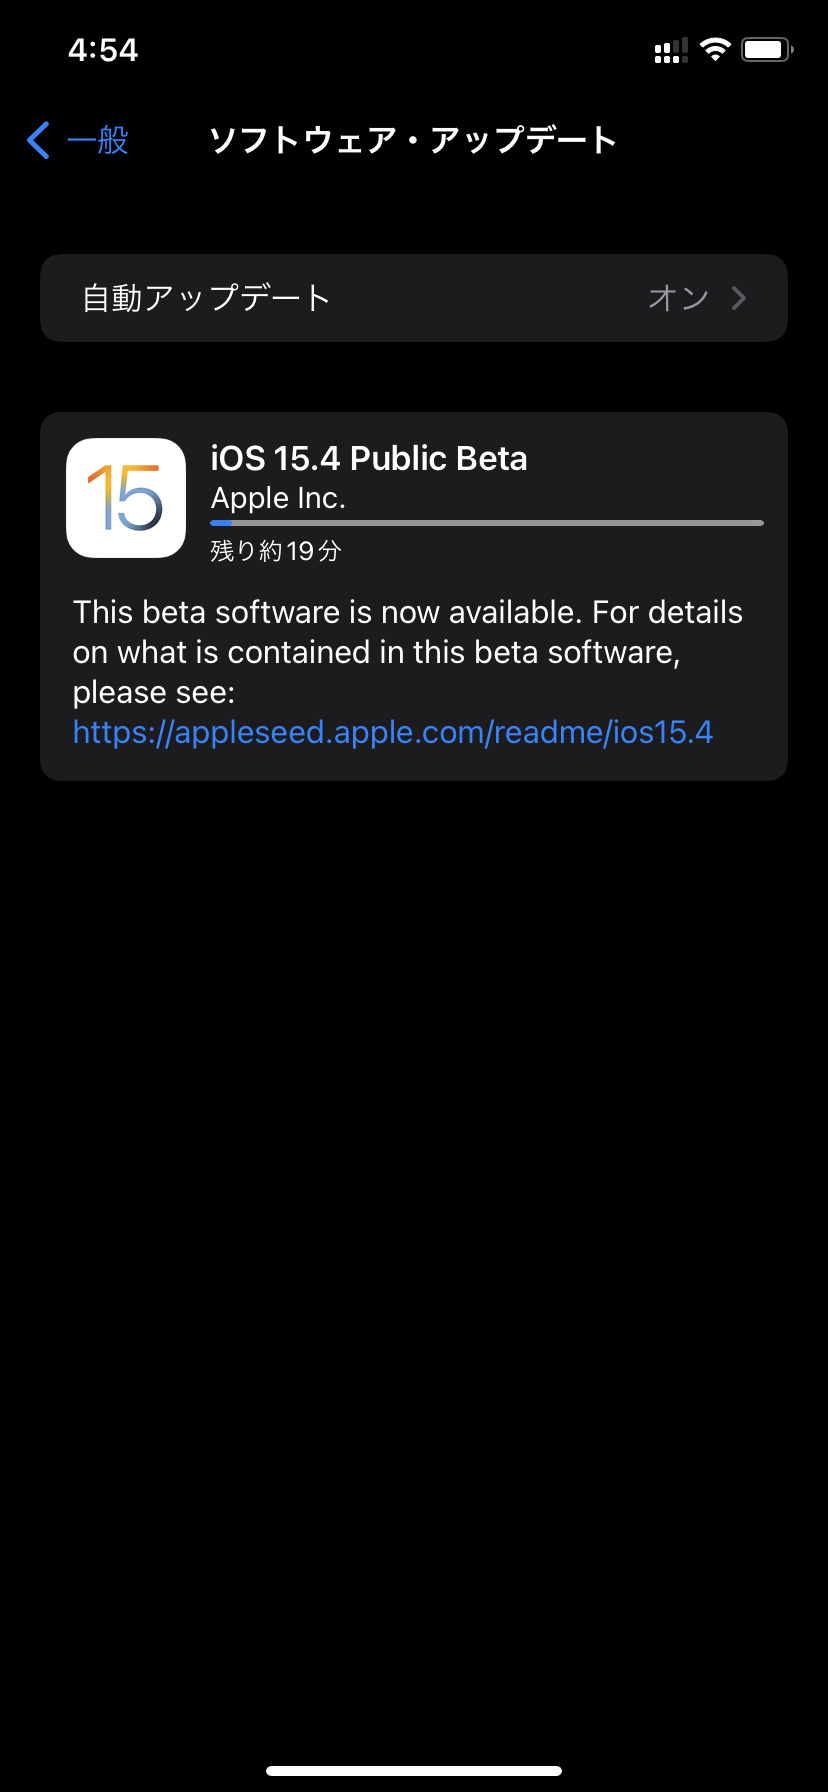The image size is (828, 1792).
Task: Tap the 残り約19分 remaining time text
Action: tap(276, 551)
